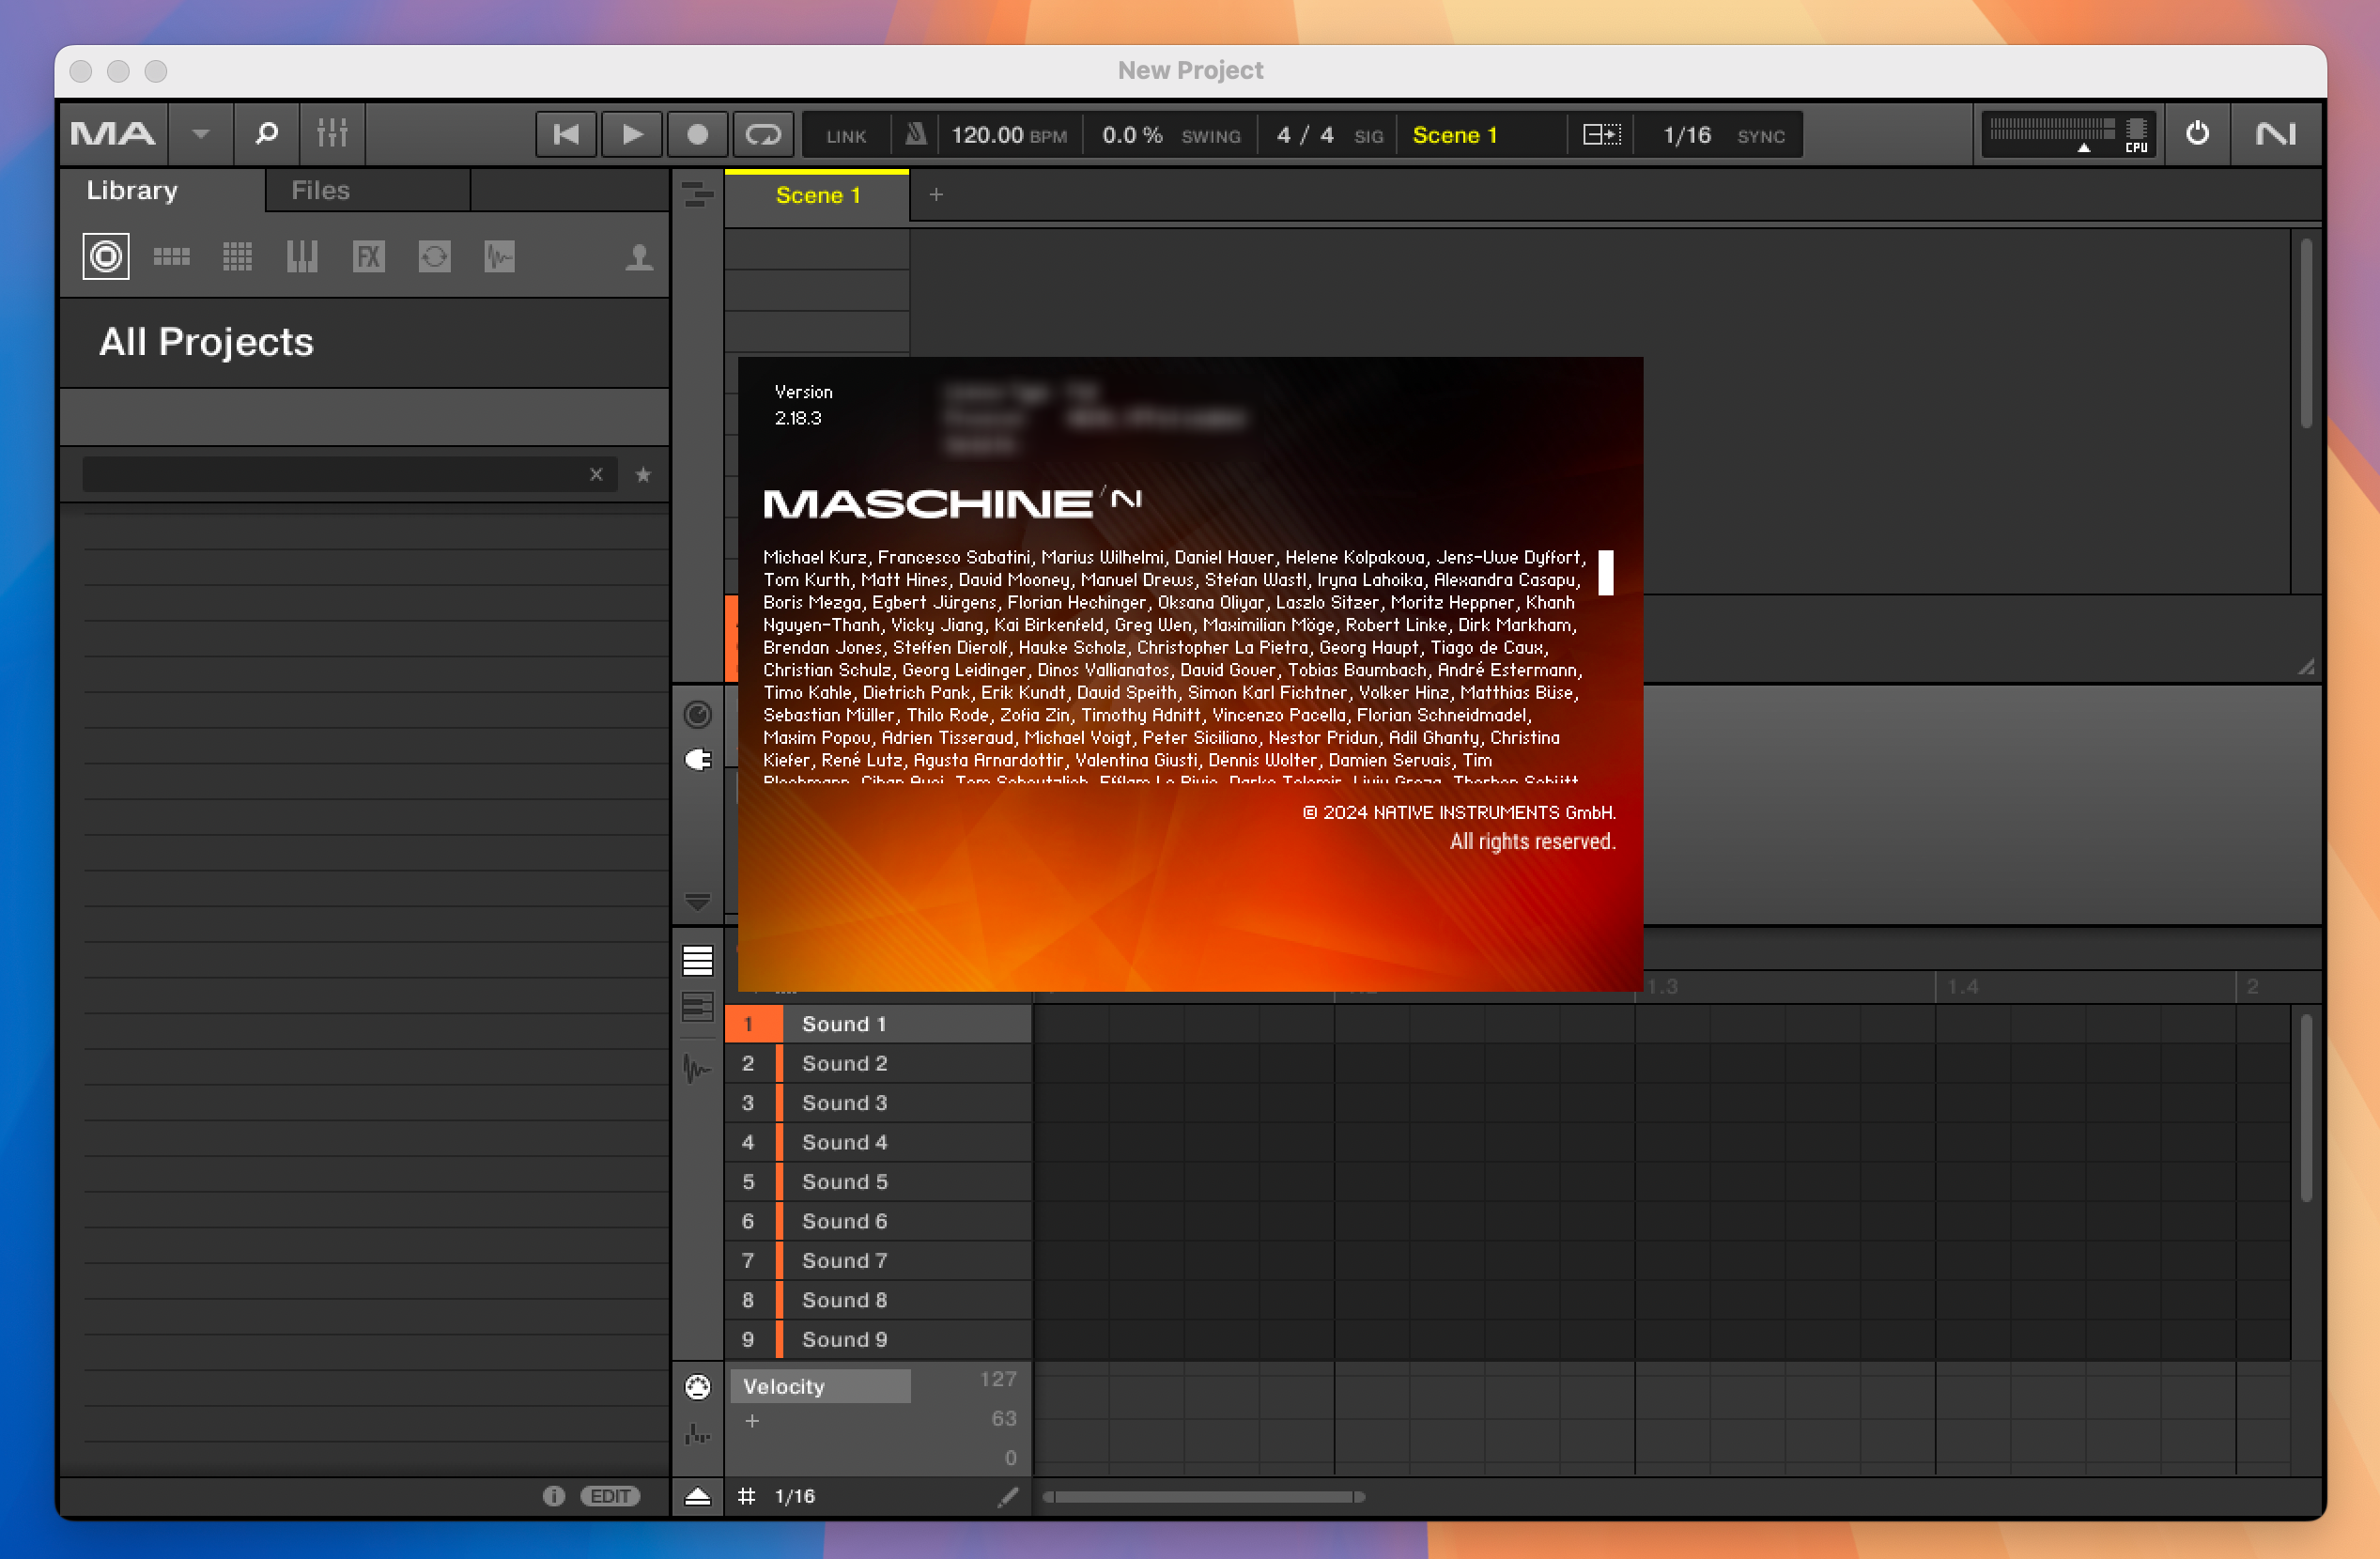The height and width of the screenshot is (1559, 2380).
Task: Switch to the Library tab
Action: [162, 190]
